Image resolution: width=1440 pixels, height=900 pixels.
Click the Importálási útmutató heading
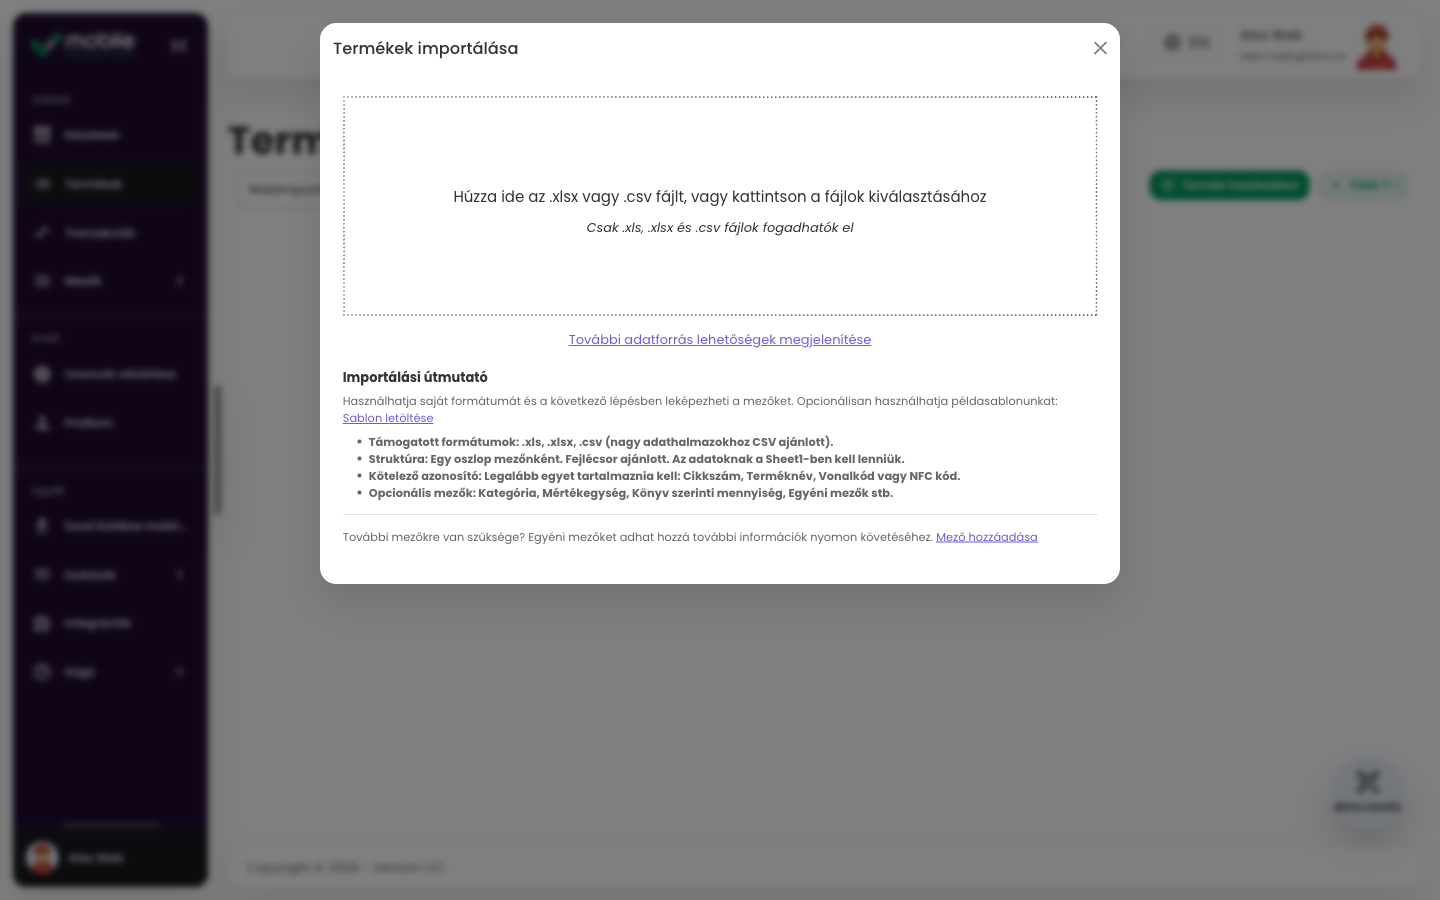415,377
